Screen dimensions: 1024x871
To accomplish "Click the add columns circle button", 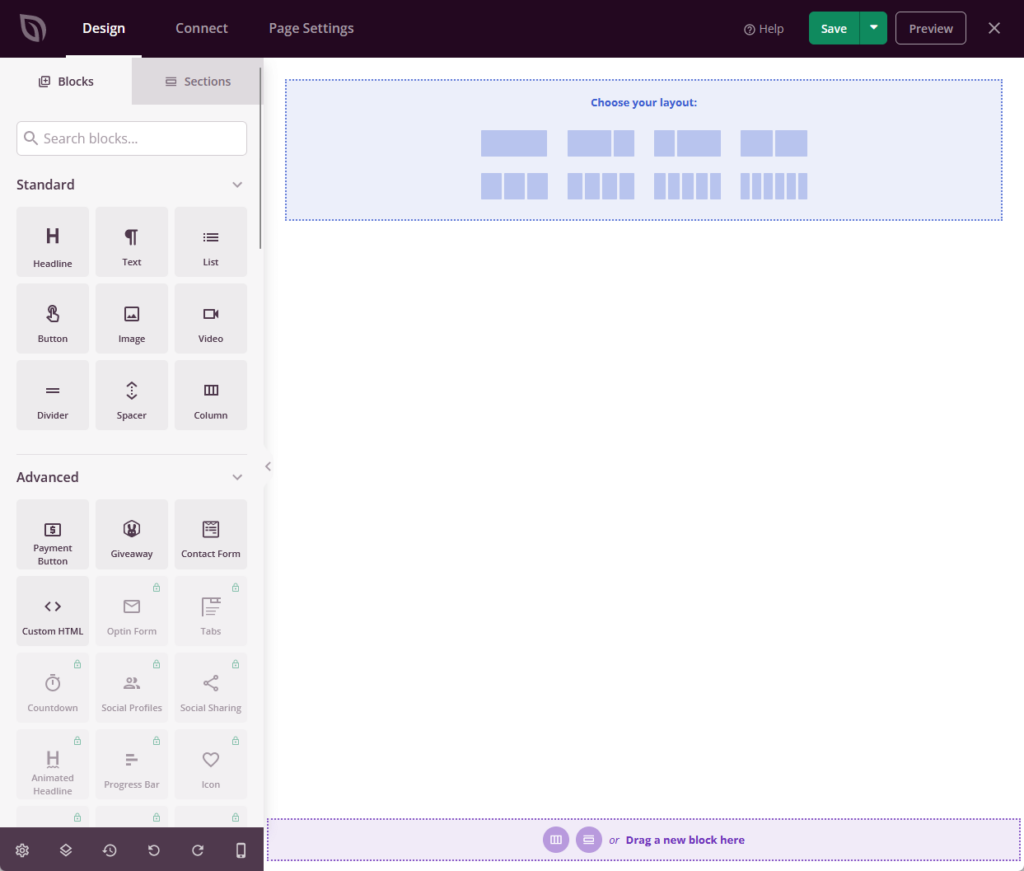I will [x=556, y=840].
